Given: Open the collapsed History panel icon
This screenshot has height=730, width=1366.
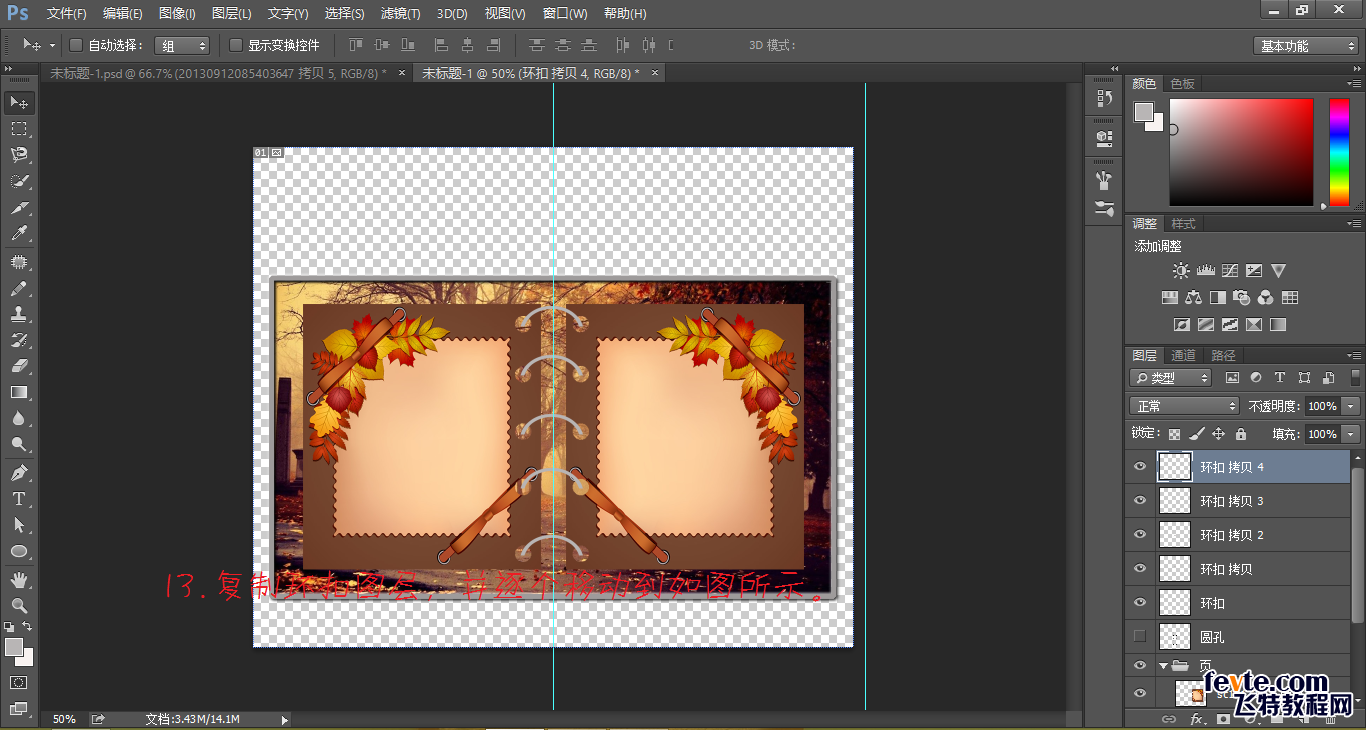Looking at the screenshot, I should pyautogui.click(x=1104, y=98).
